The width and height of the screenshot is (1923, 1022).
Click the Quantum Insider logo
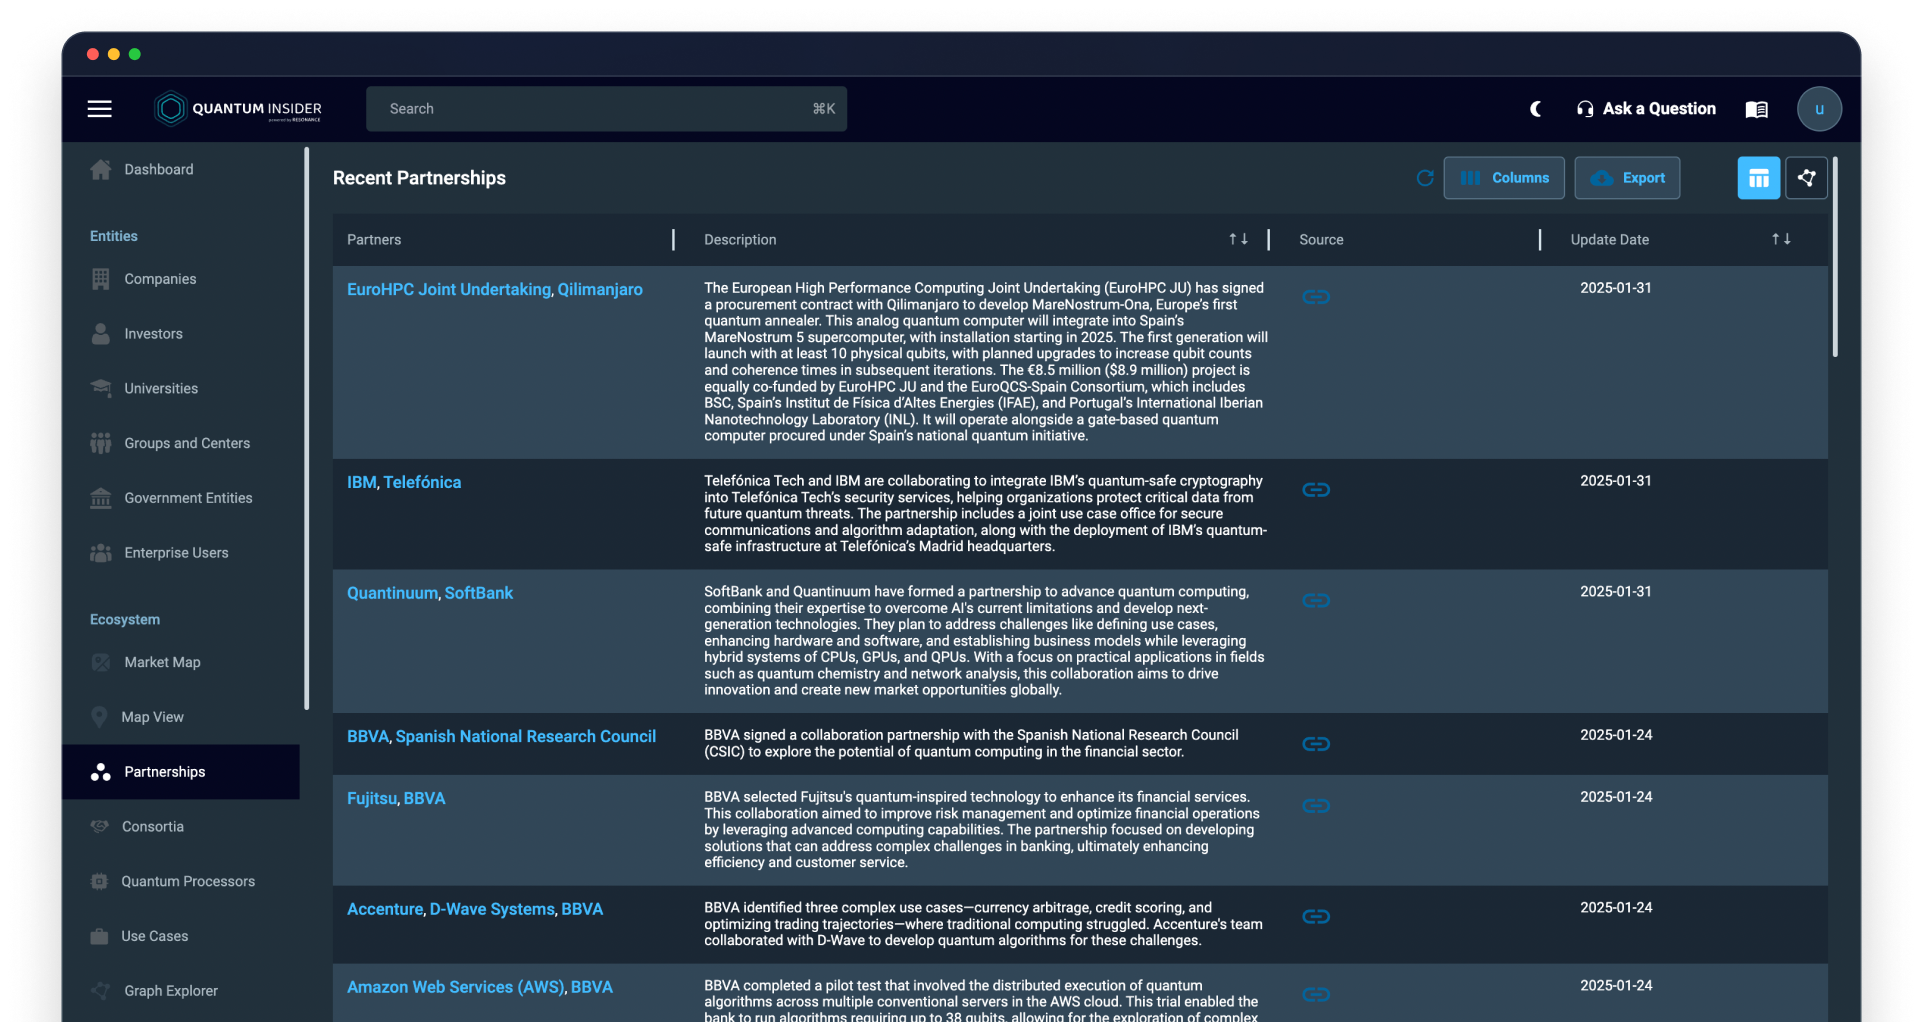238,109
